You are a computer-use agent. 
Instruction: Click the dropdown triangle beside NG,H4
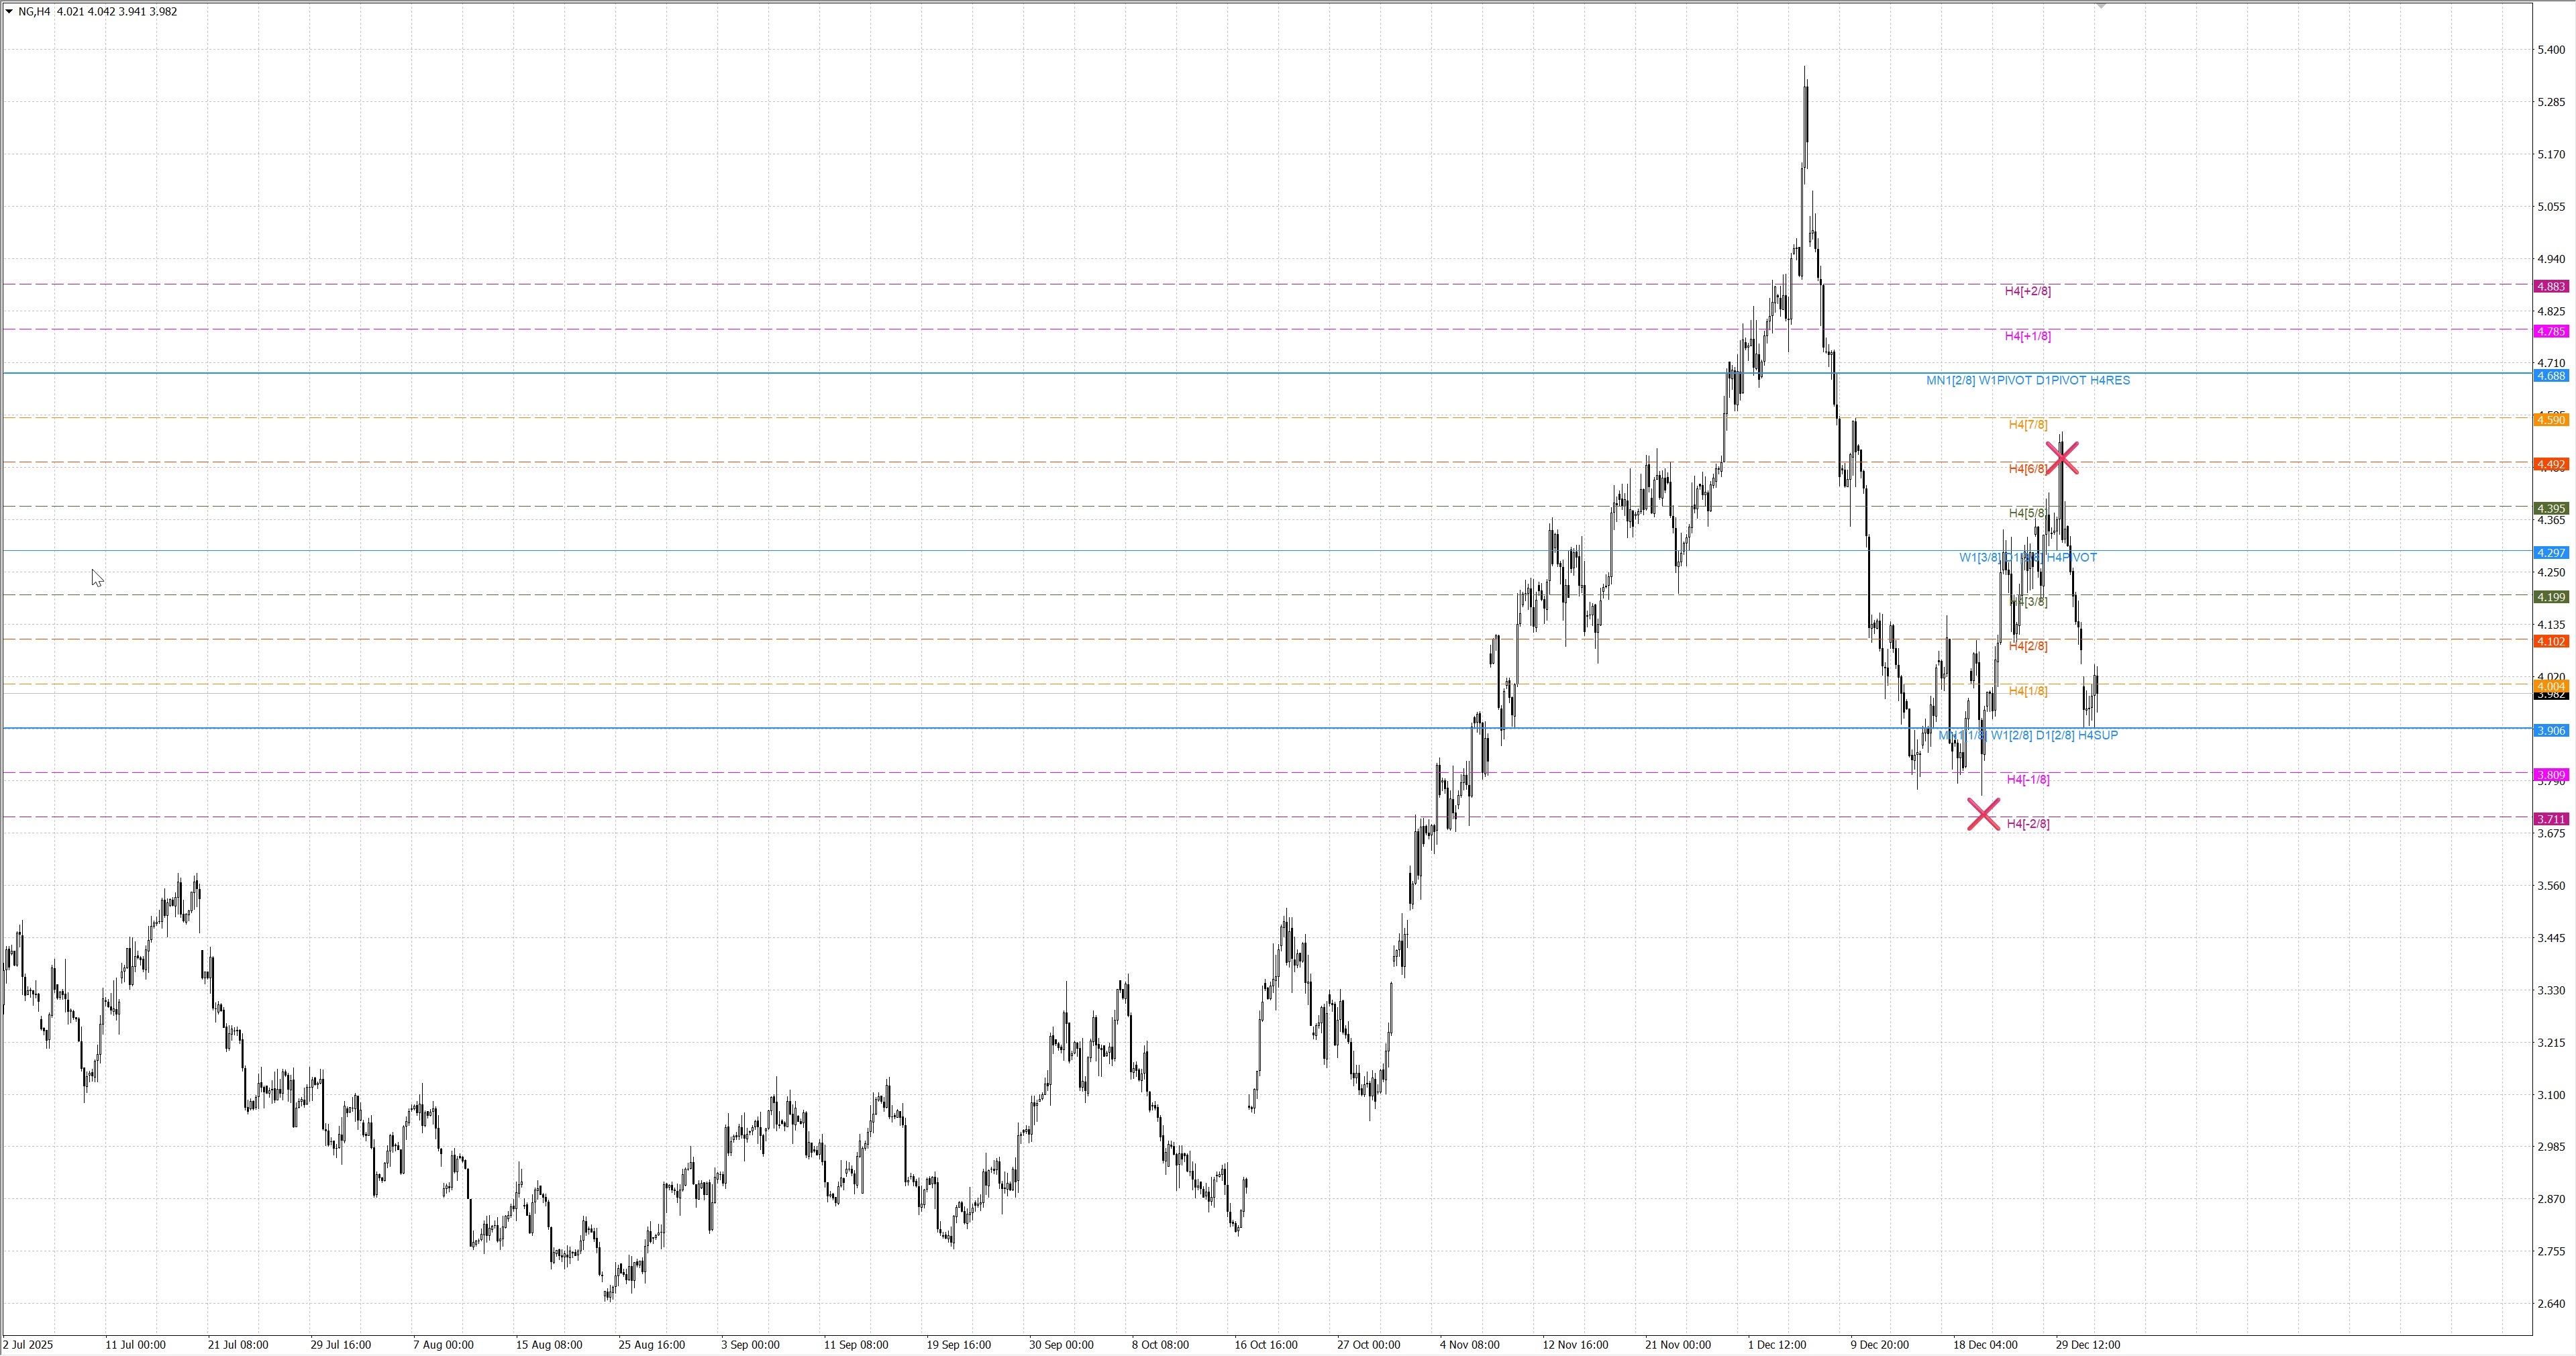pos(9,12)
